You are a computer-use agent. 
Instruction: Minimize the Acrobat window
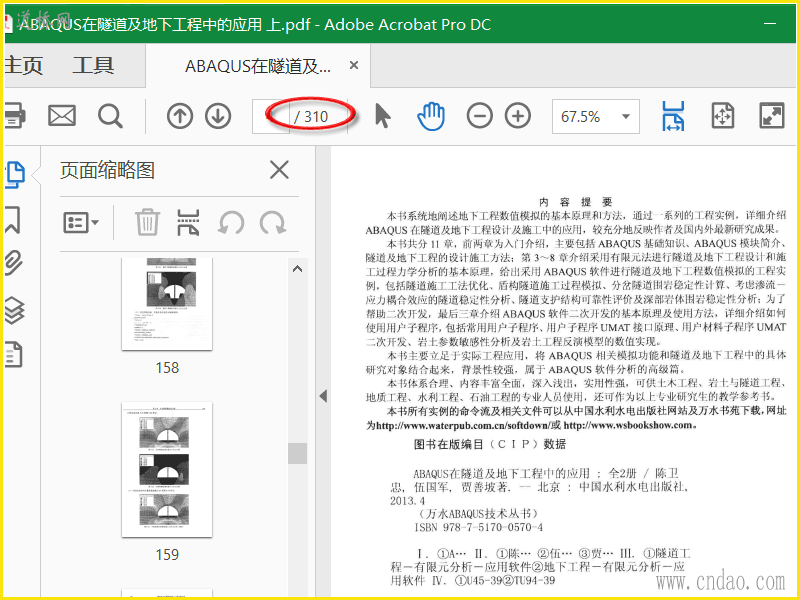pyautogui.click(x=770, y=23)
